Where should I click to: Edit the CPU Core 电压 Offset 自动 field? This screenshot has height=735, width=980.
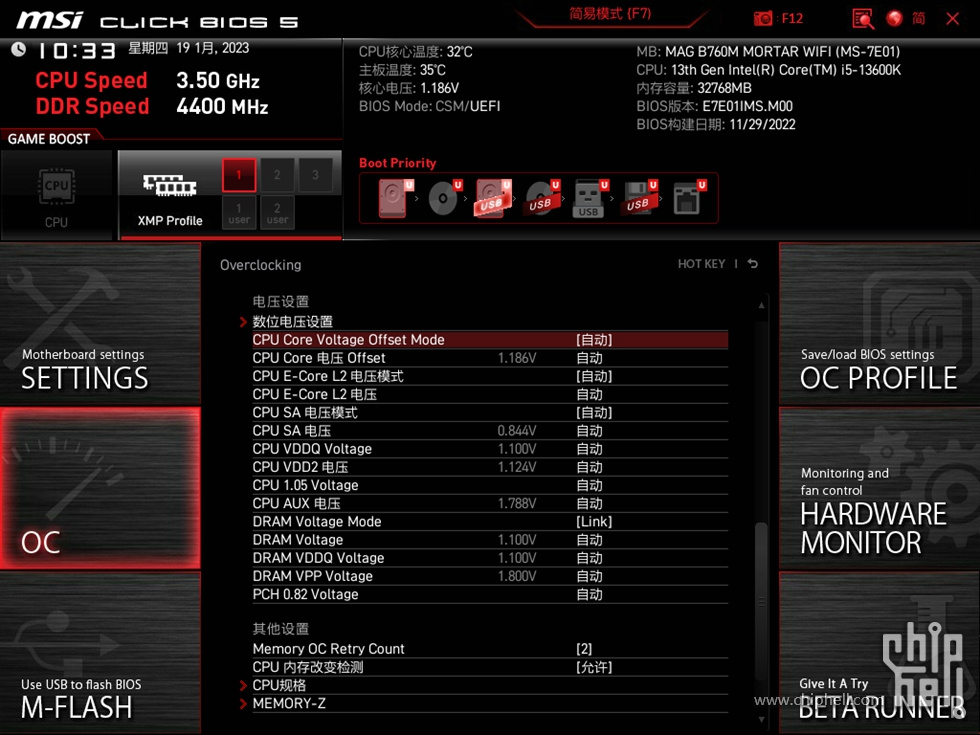589,358
